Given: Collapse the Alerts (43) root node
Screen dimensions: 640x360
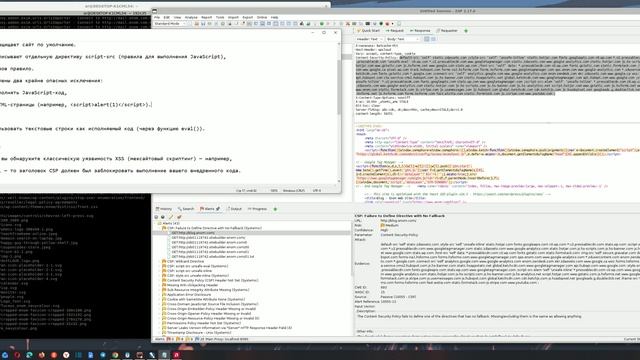Looking at the screenshot, I should tap(155, 224).
